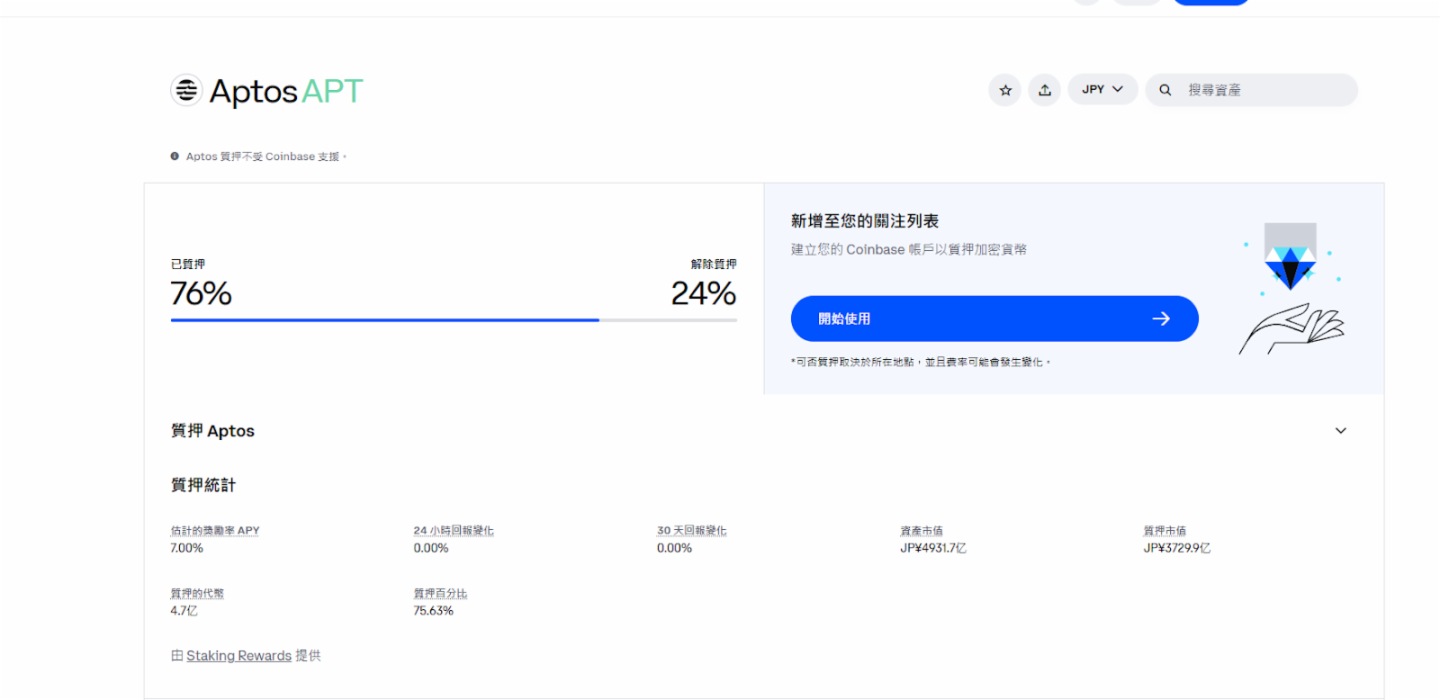Image resolution: width=1440 pixels, height=700 pixels.
Task: Click inside the 搜尋資產 search input
Action: (x=1250, y=89)
